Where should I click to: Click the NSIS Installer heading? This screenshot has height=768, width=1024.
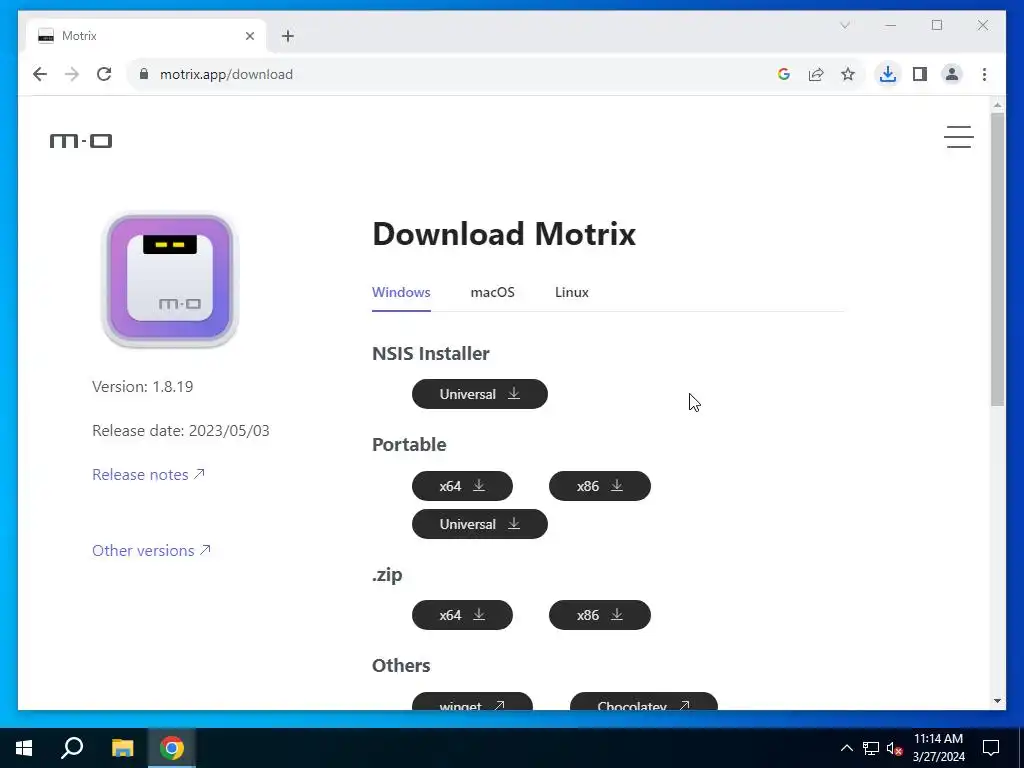(x=430, y=353)
